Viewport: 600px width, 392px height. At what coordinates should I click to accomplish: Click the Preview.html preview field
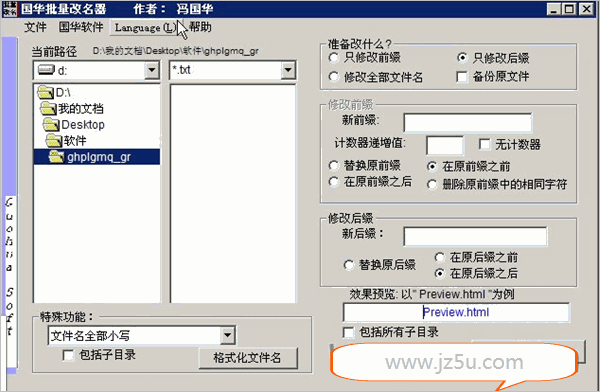[x=456, y=312]
